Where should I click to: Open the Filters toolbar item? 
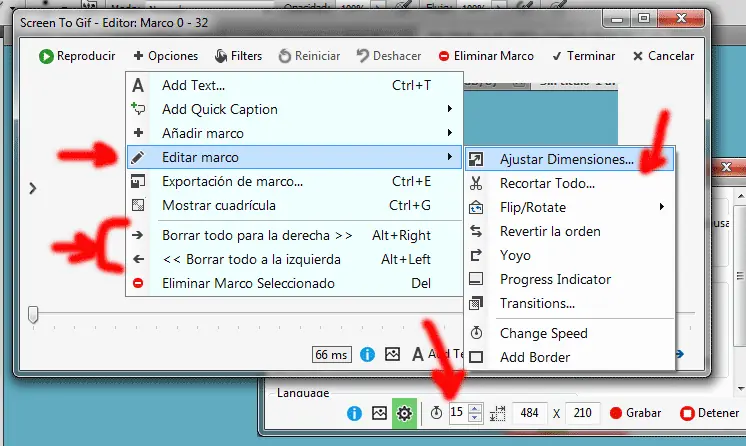(x=238, y=56)
